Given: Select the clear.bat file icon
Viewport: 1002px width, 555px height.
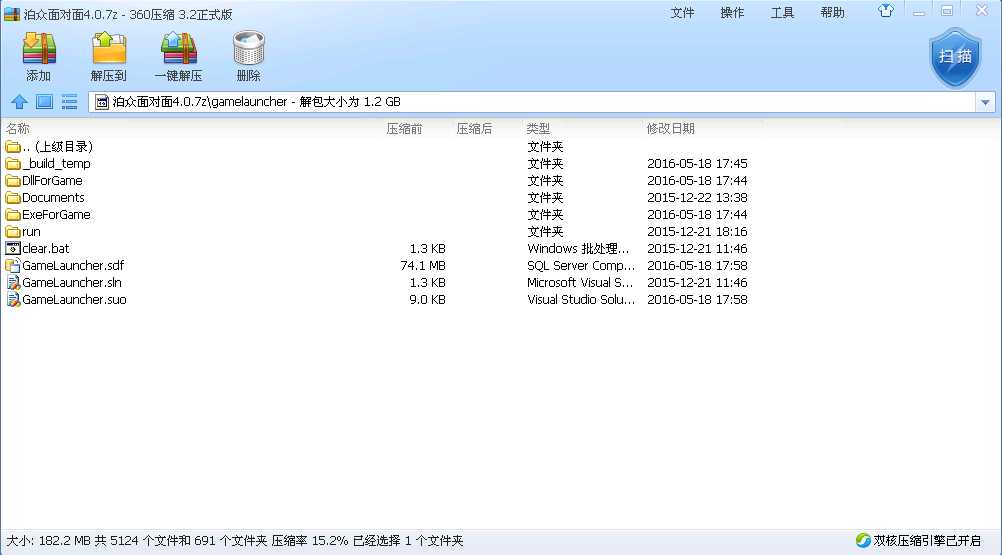Looking at the screenshot, I should click(13, 248).
